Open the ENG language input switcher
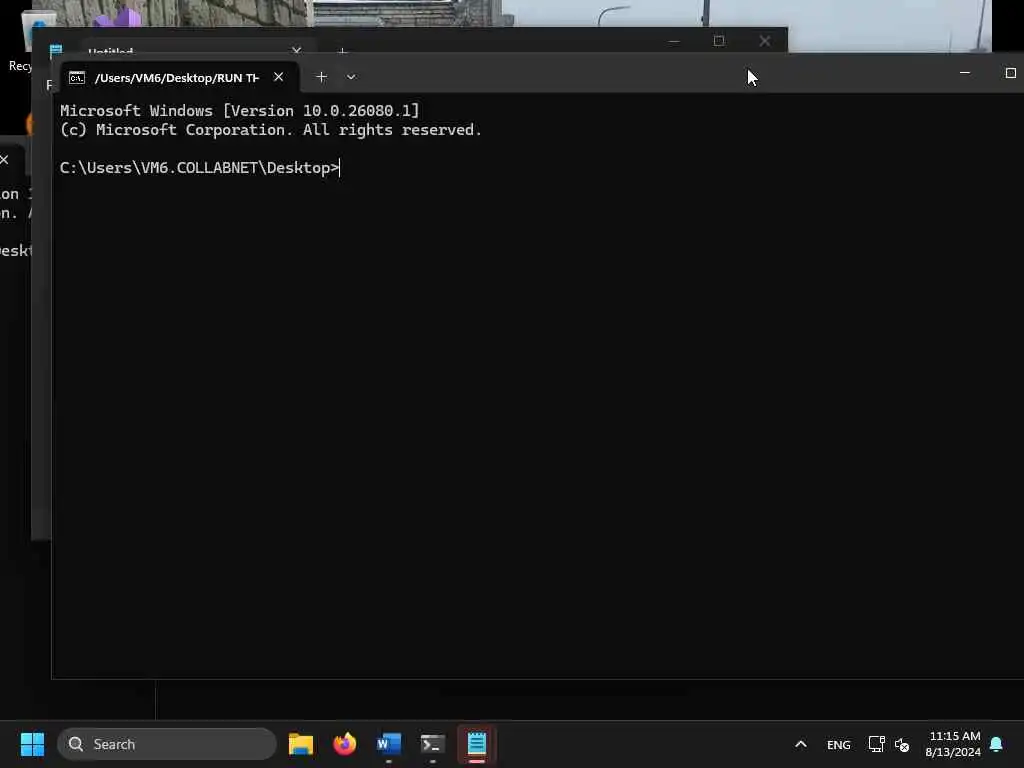 pos(839,744)
